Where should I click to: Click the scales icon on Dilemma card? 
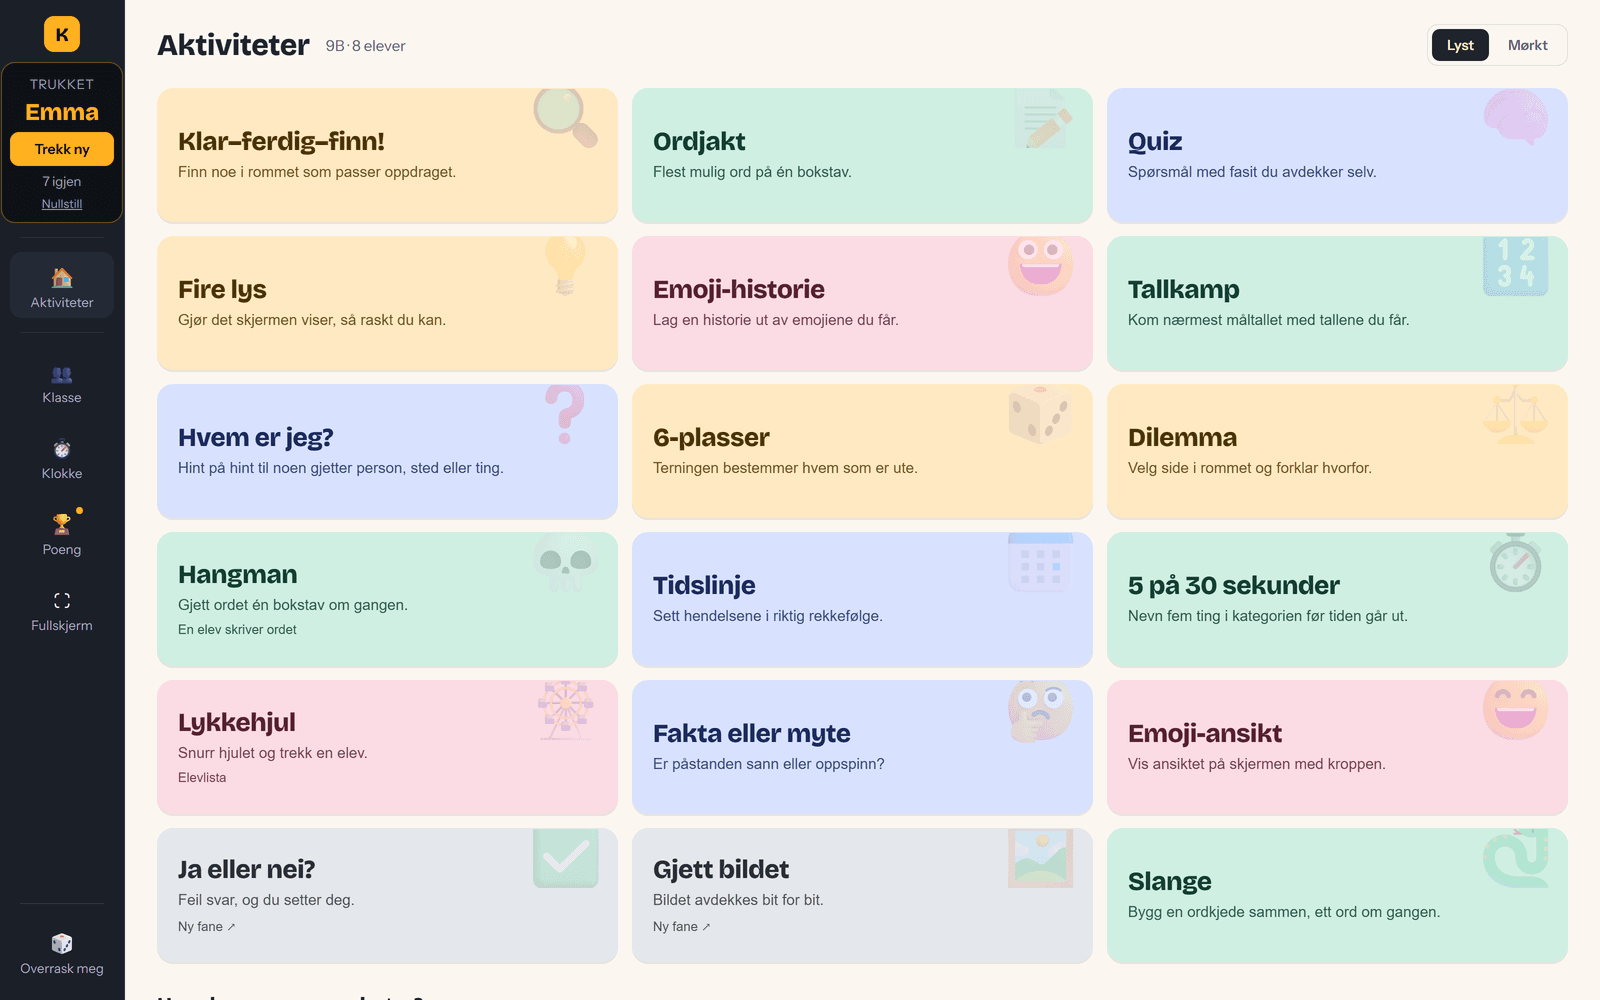[1516, 414]
